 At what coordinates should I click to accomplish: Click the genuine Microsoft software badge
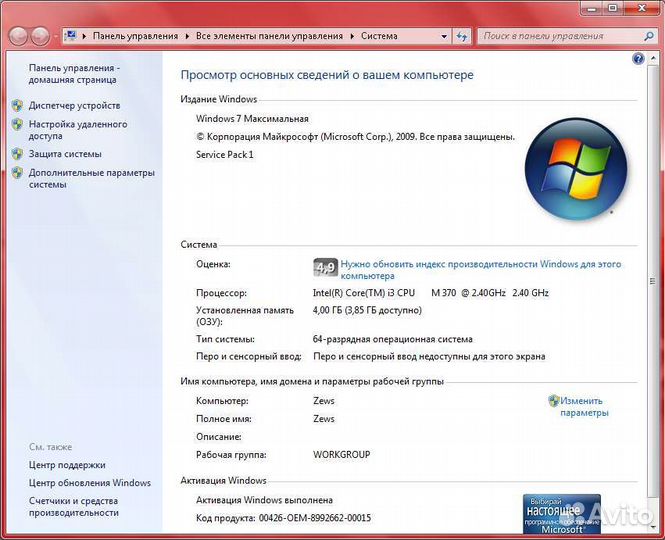coord(562,514)
